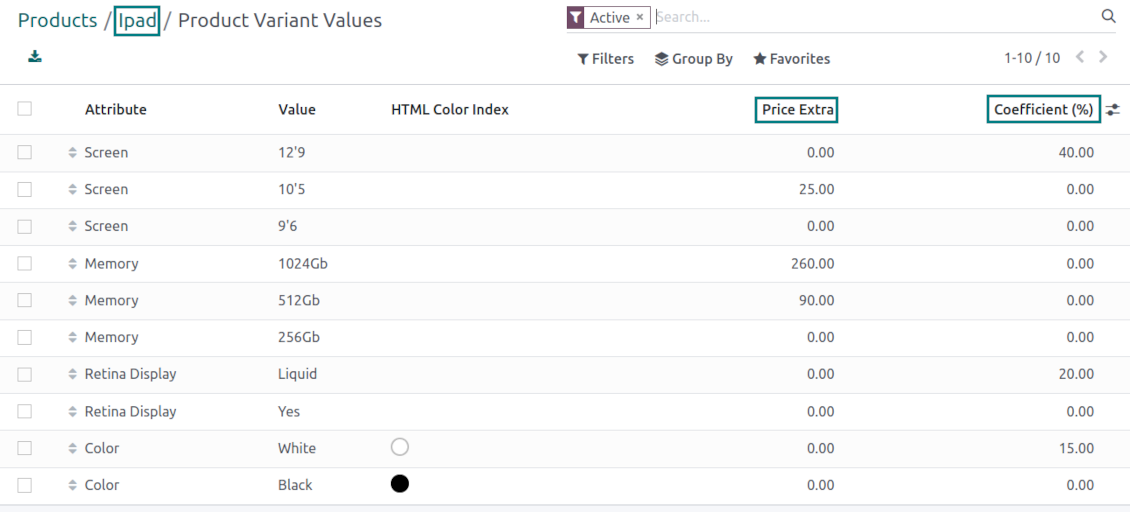Click the drag handle of Memory 512Gb row
1130x512 pixels.
tap(72, 301)
